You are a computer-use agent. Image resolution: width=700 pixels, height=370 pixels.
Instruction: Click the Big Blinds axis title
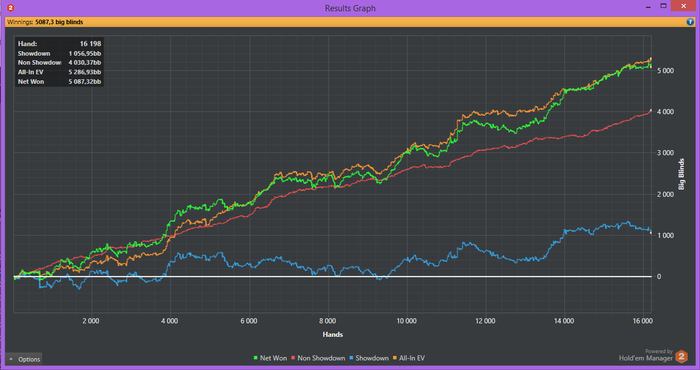tap(681, 174)
